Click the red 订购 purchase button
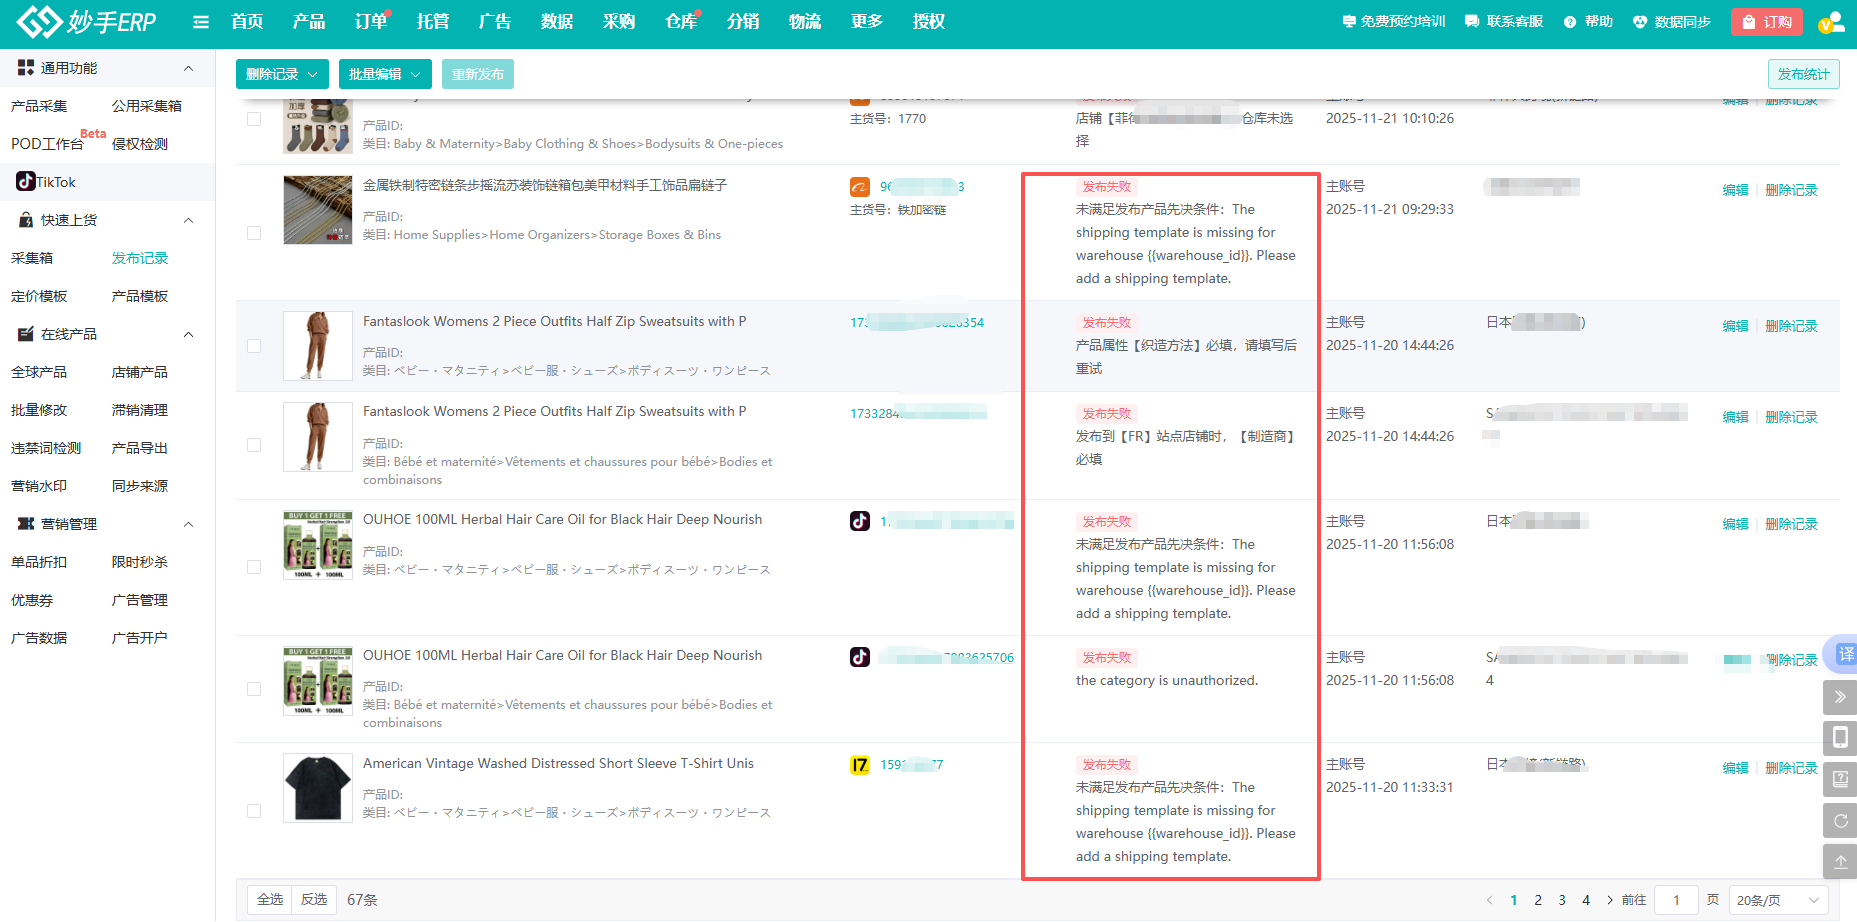1857x922 pixels. (1766, 22)
